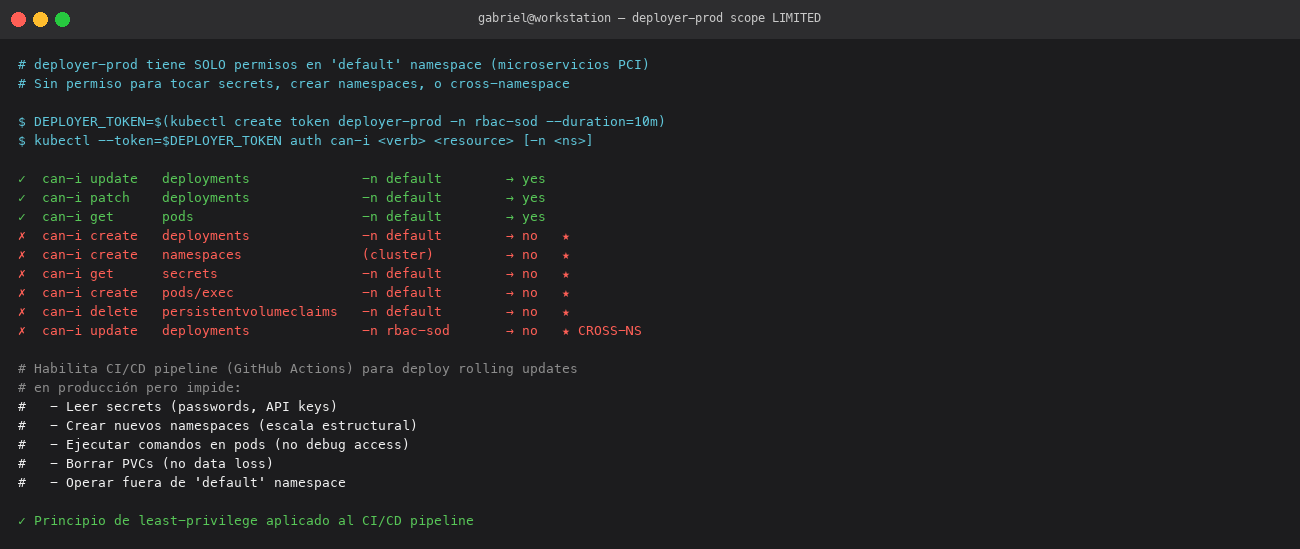Click the red X on 'can-i create namespaces'

22,255
